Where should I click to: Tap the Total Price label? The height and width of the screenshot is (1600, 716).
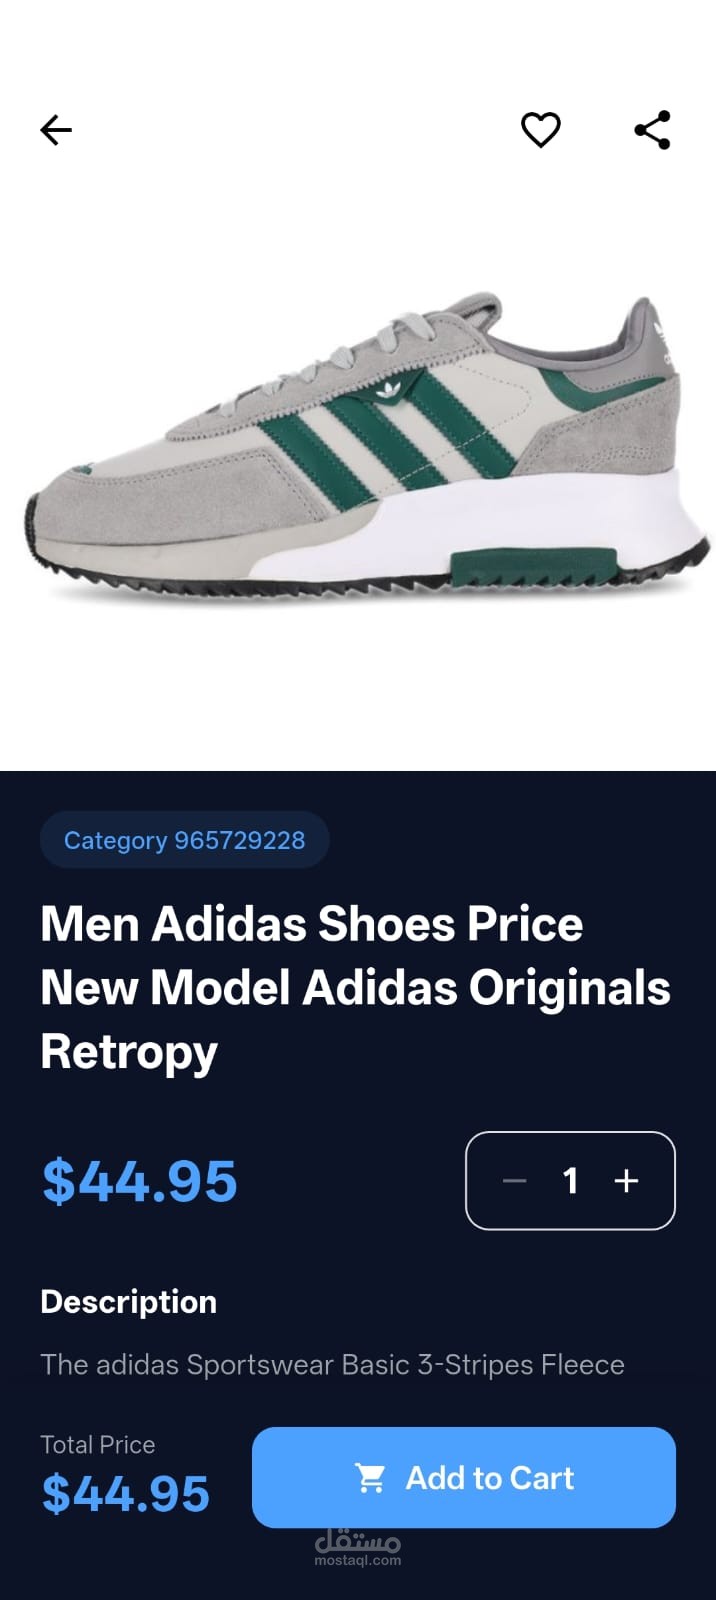97,1445
